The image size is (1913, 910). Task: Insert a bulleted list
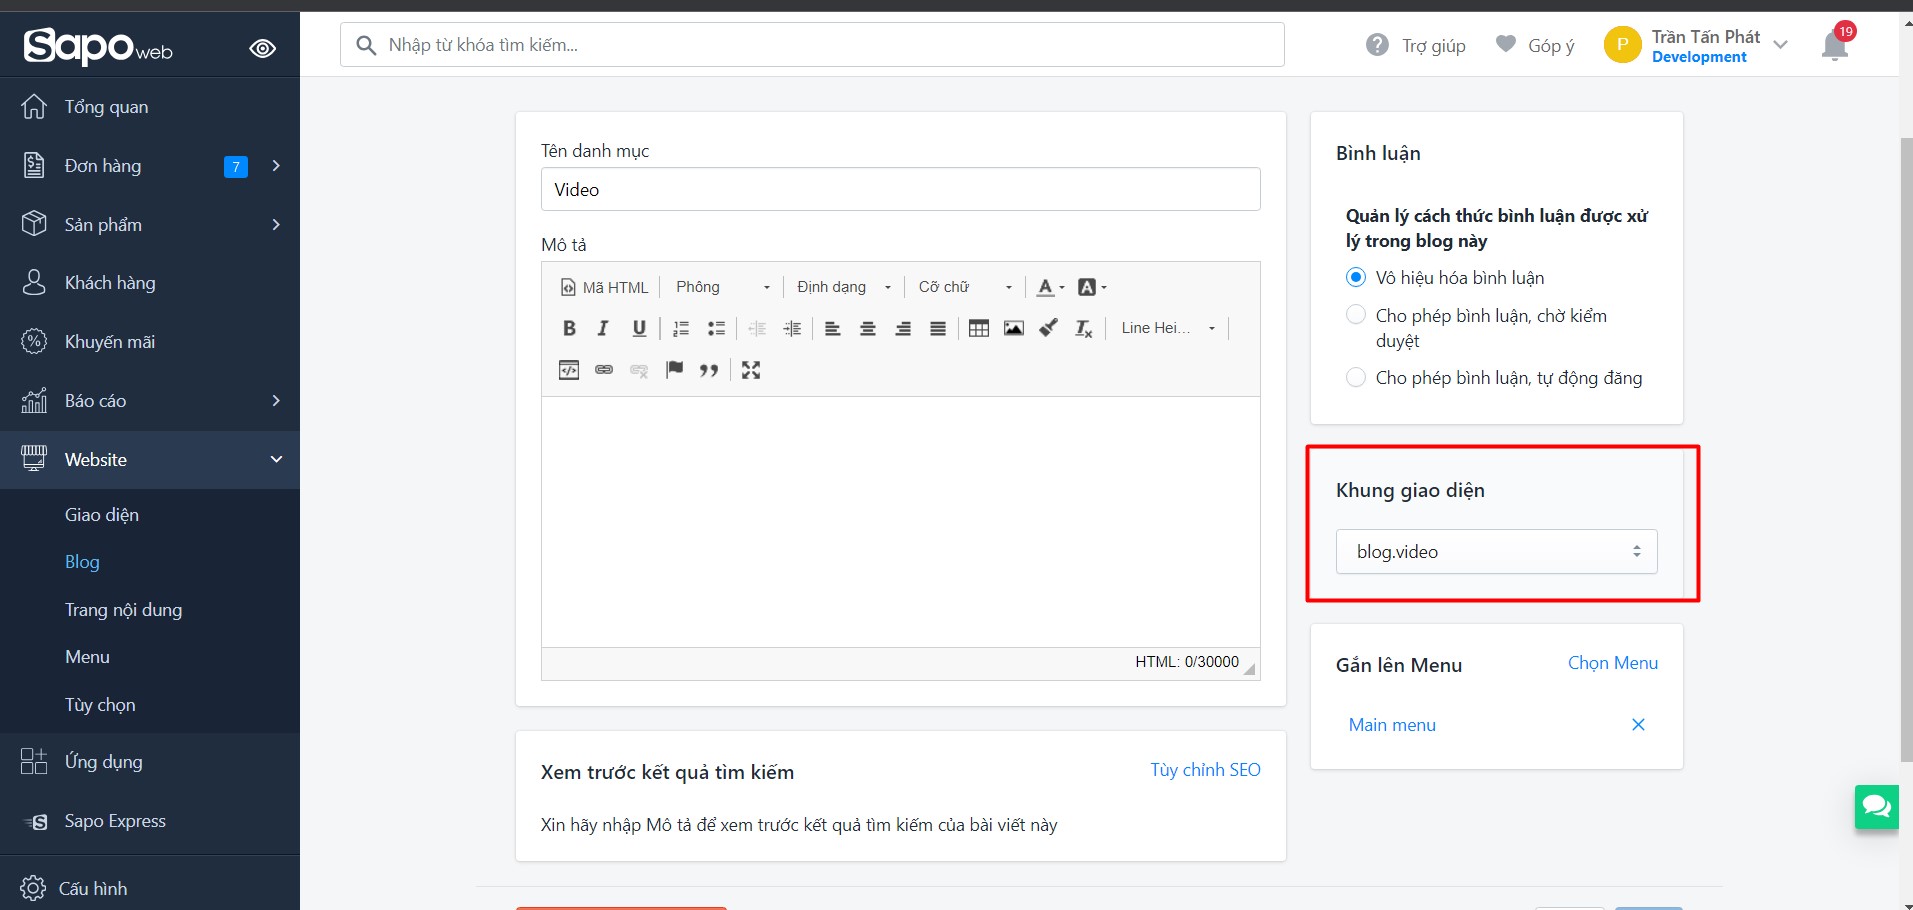point(716,328)
